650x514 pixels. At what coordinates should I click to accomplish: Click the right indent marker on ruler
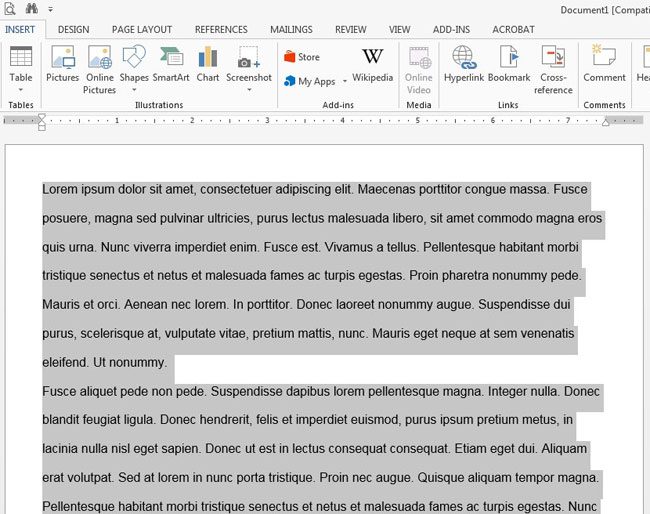[605, 122]
